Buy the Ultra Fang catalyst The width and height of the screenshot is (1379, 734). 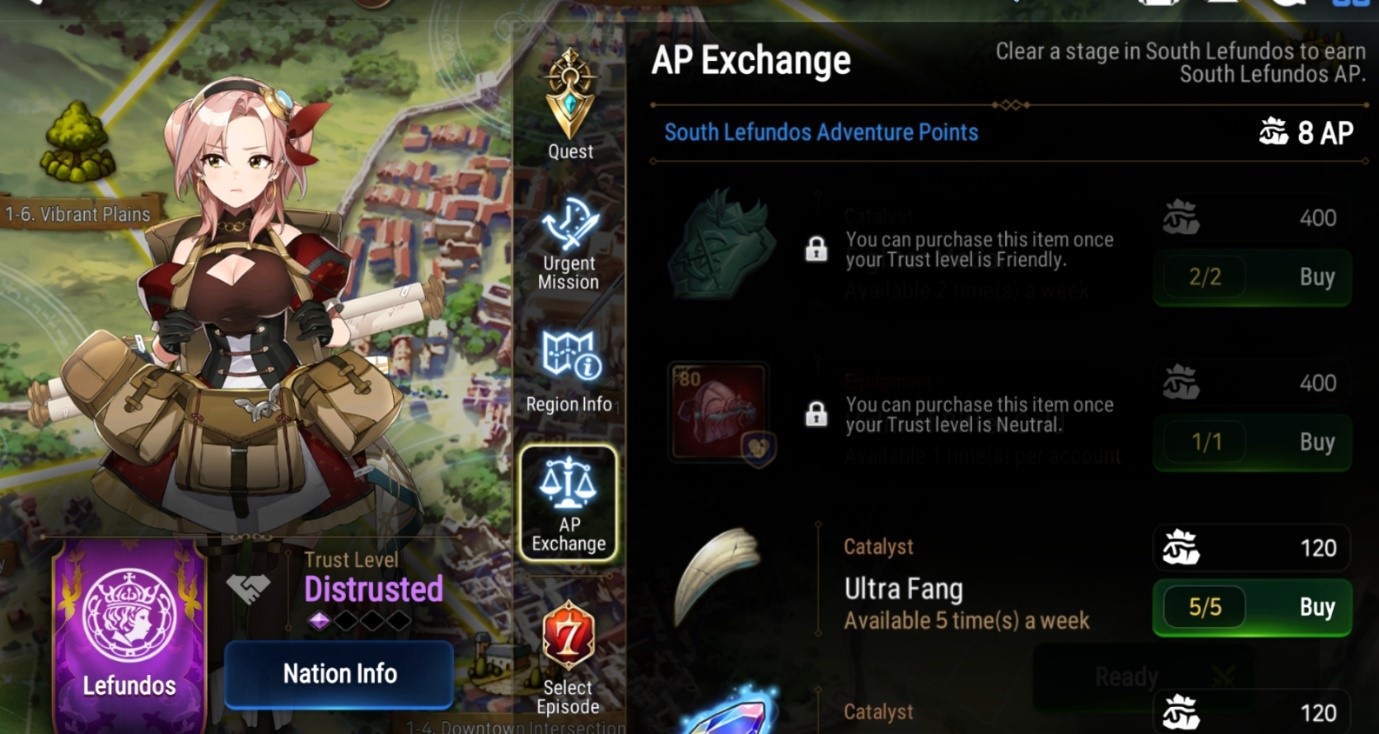pyautogui.click(x=1252, y=607)
